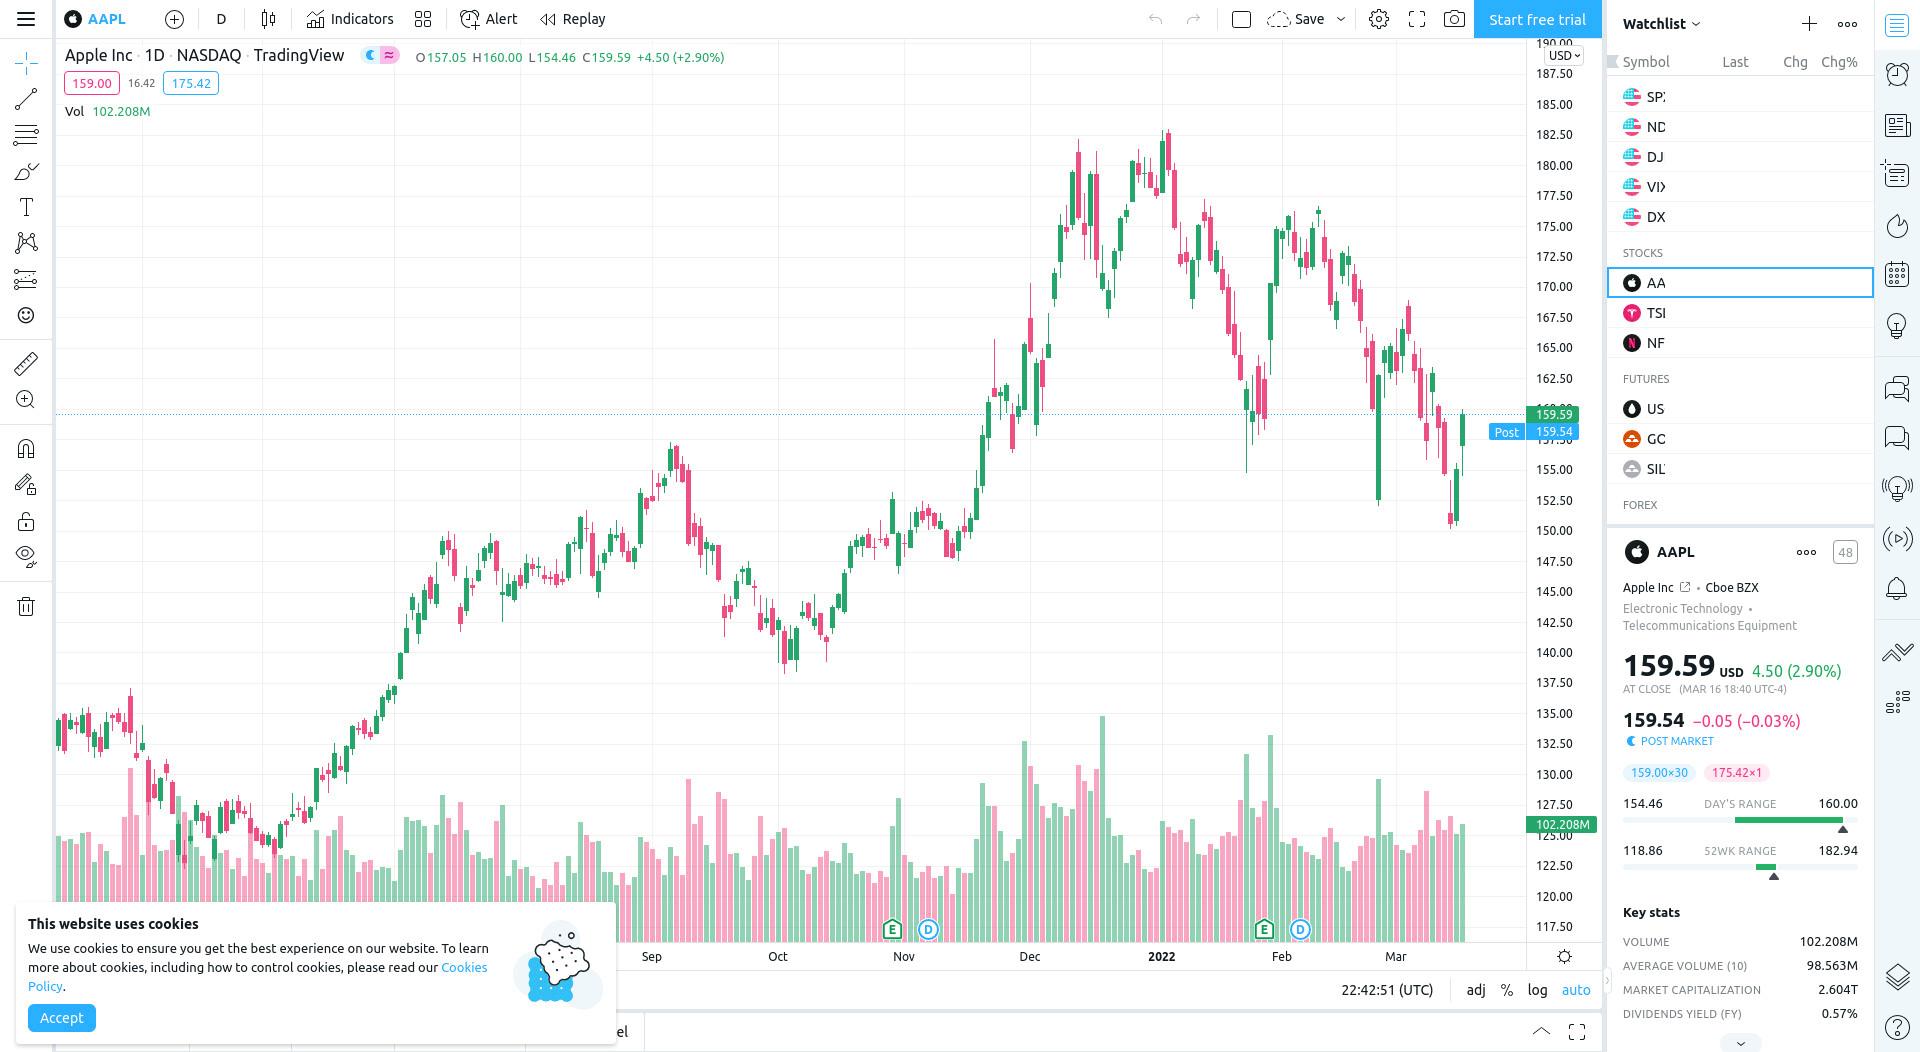1920x1052 pixels.
Task: Open the Save dropdown arrow
Action: click(1341, 19)
